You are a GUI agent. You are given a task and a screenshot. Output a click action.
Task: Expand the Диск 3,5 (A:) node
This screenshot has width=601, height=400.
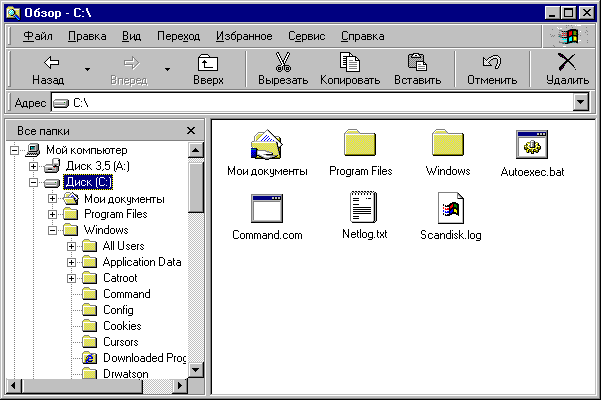(33, 166)
